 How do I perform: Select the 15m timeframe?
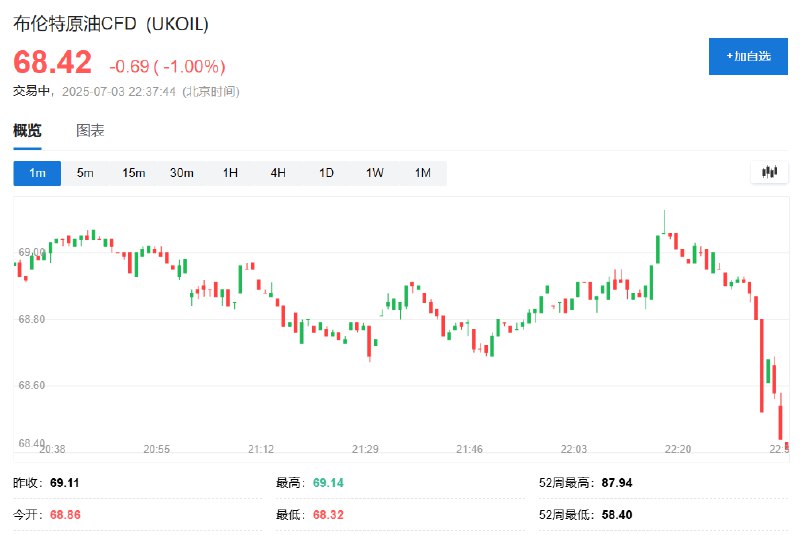click(x=134, y=173)
